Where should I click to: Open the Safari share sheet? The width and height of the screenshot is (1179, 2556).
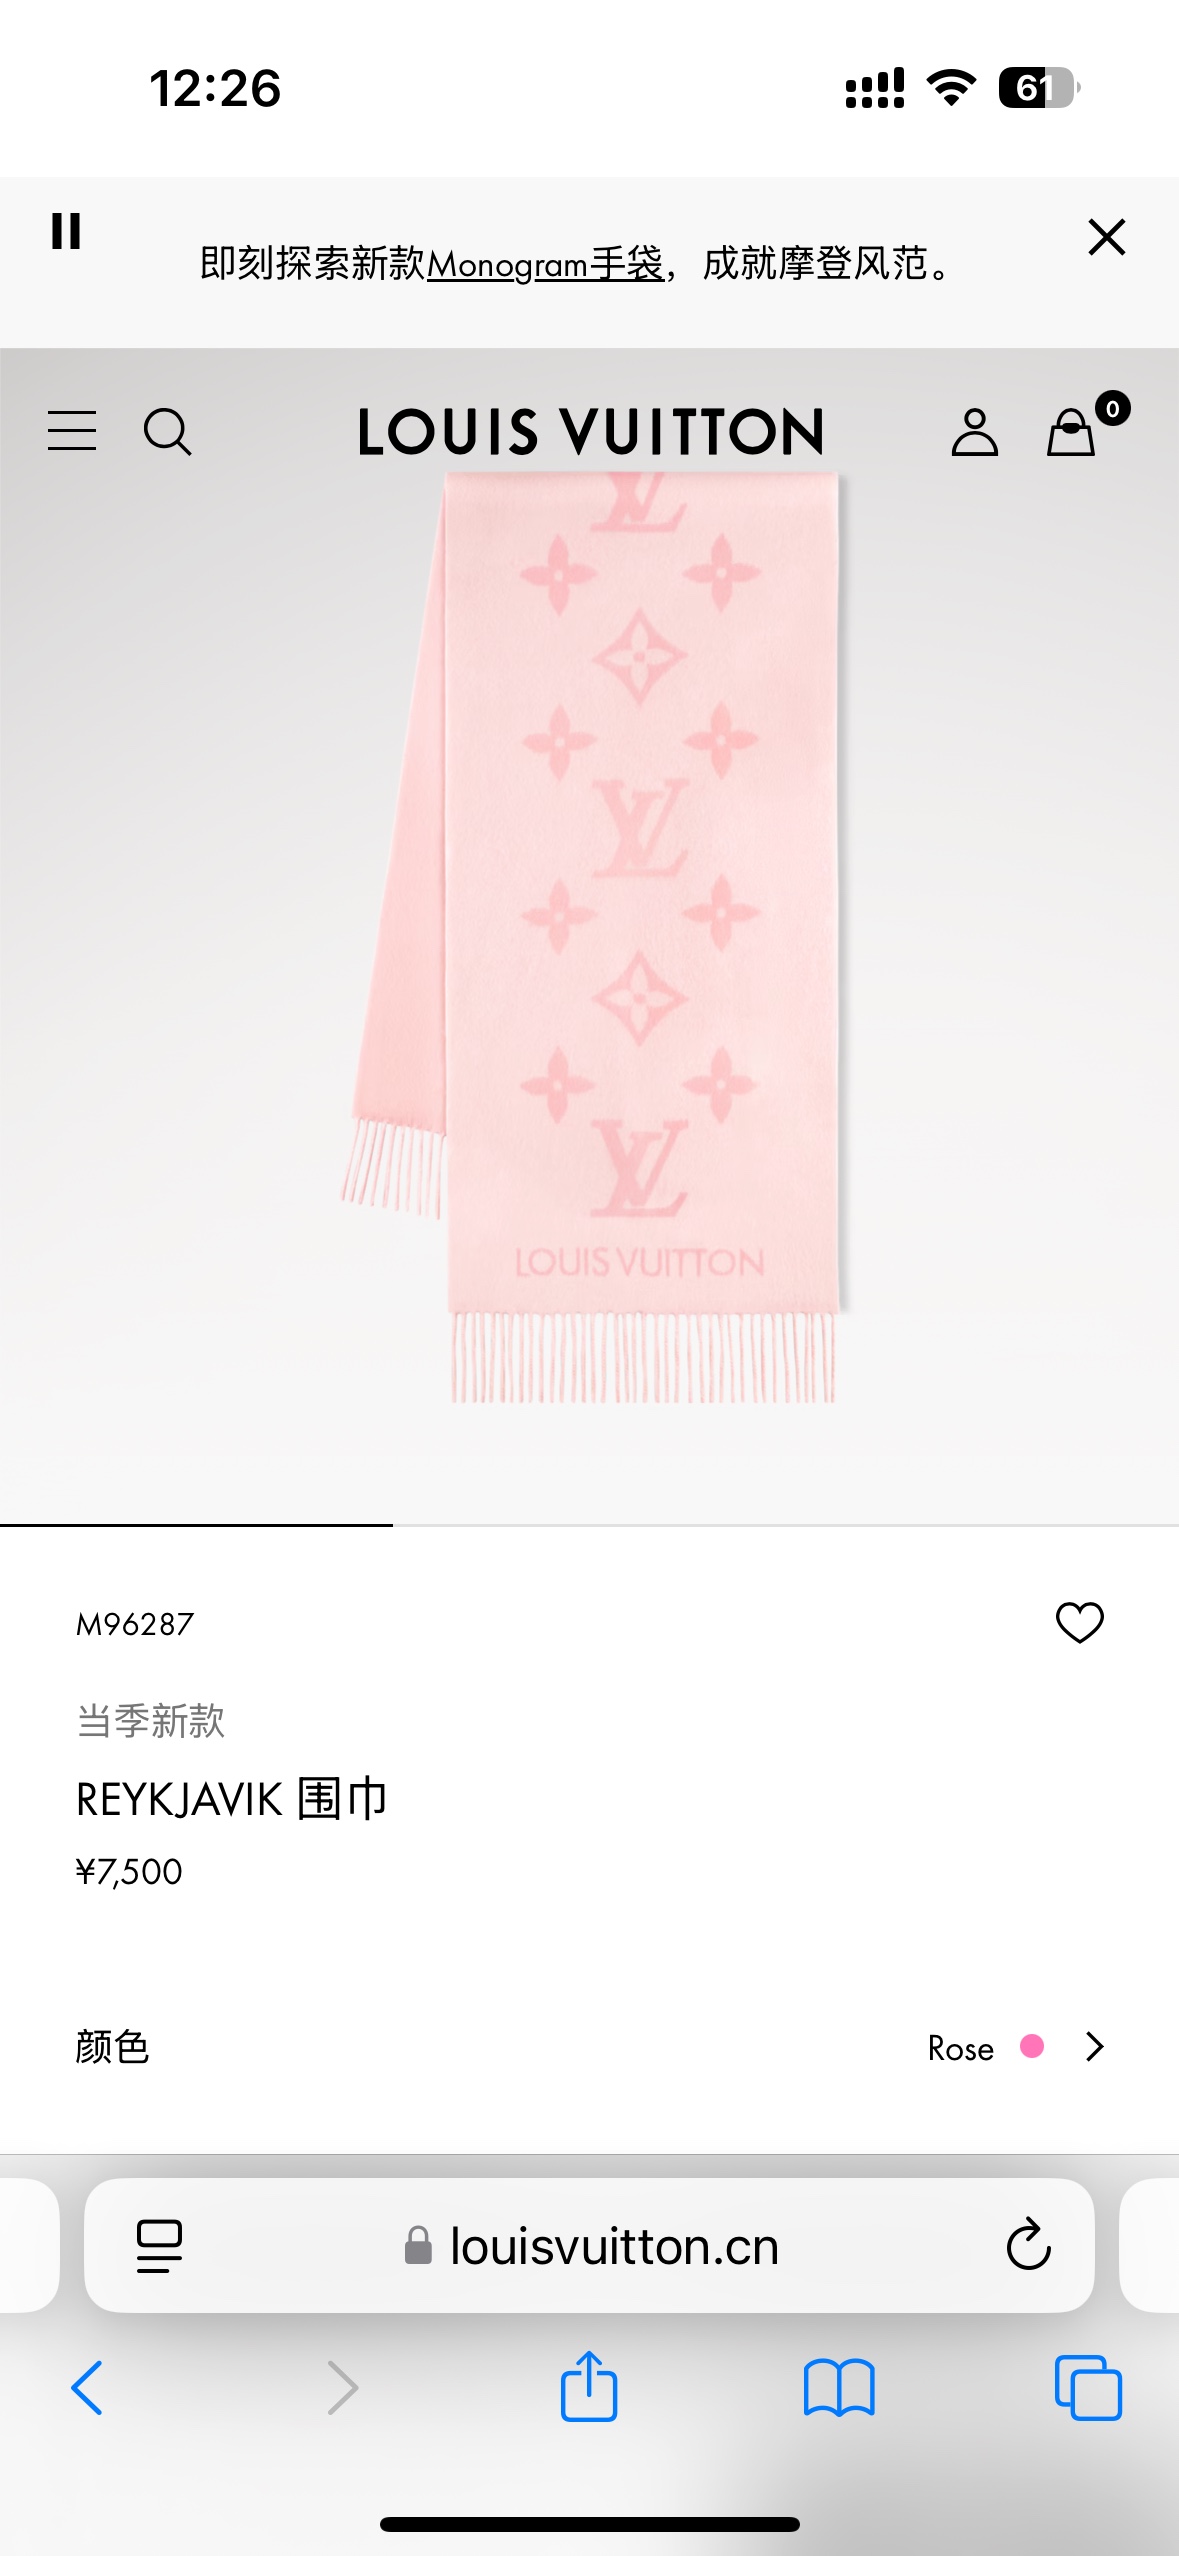point(589,2386)
